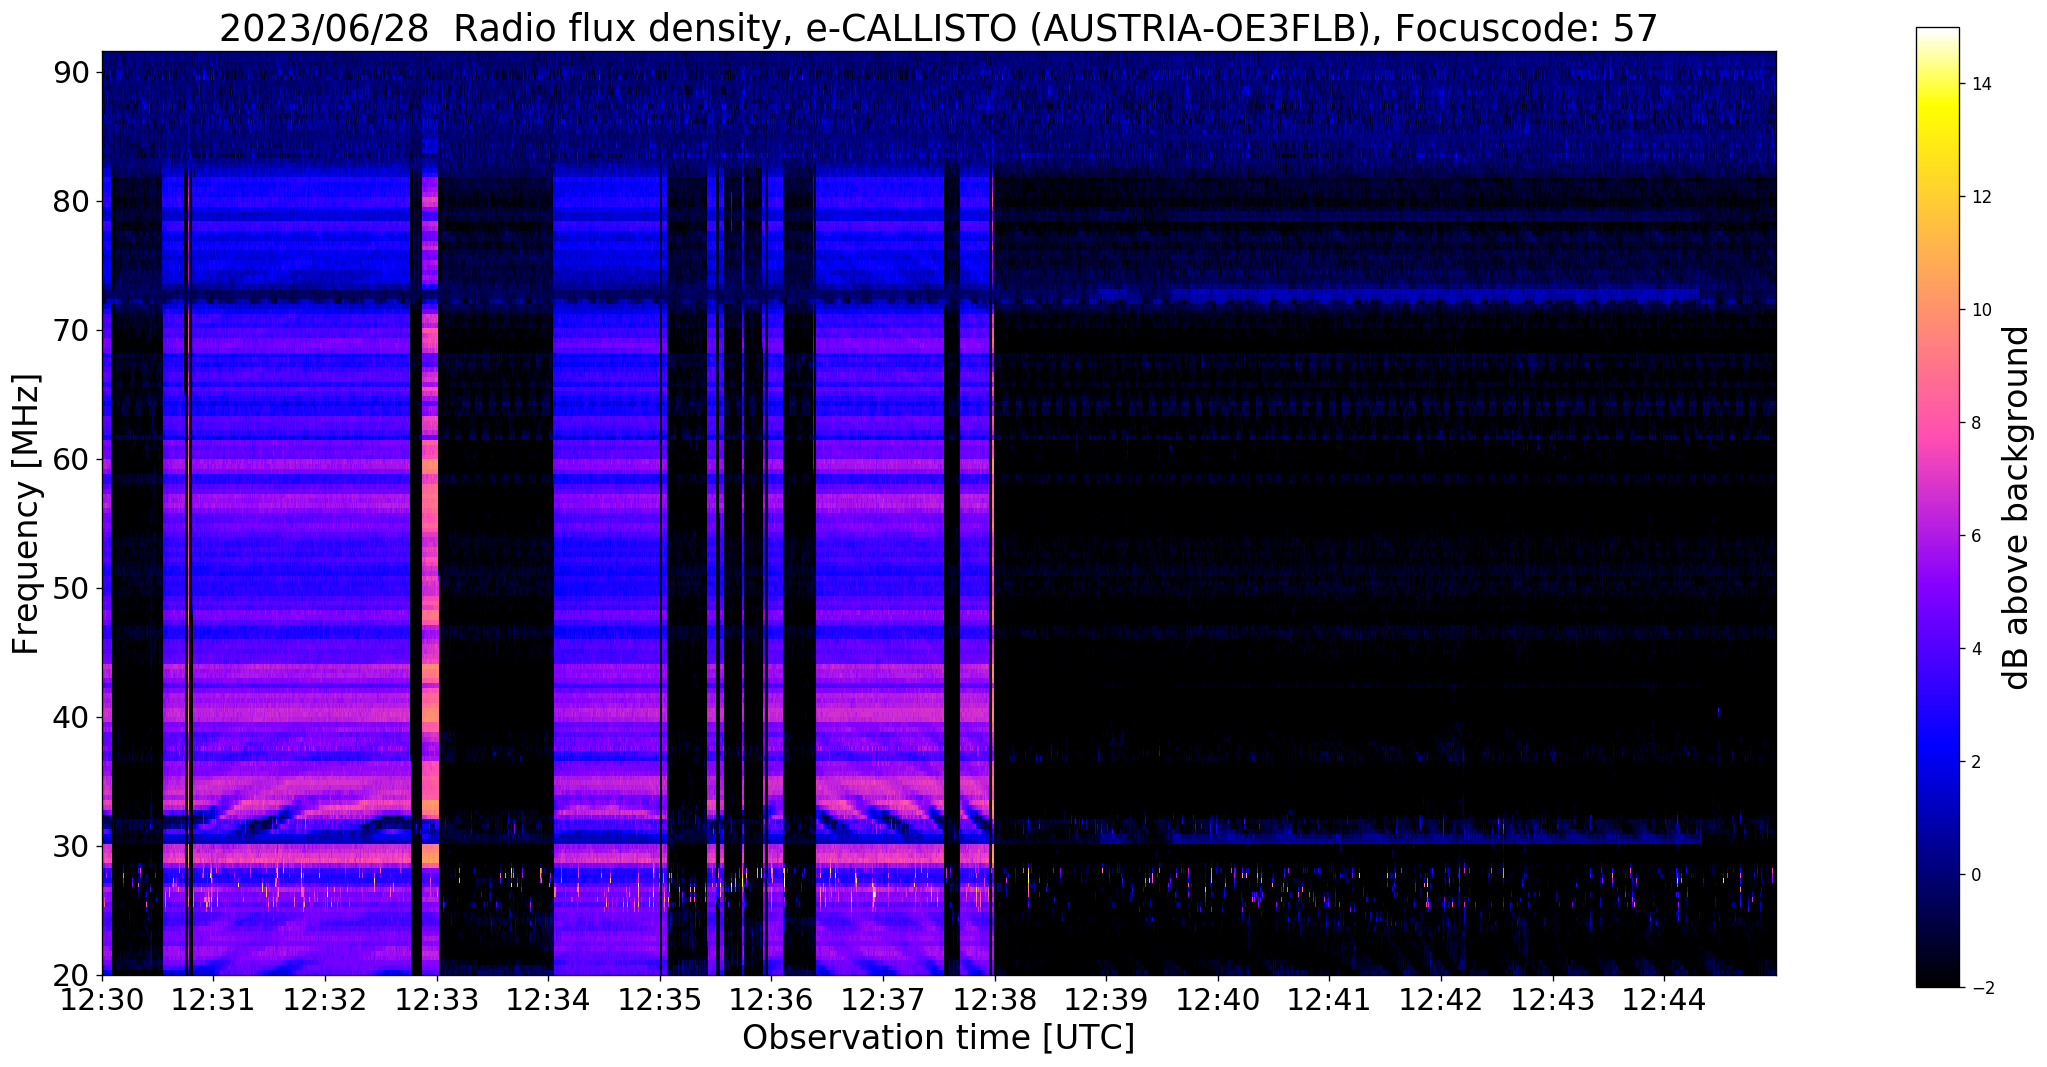Click the colorbar tick label 10
2047x1067 pixels.
[1980, 310]
